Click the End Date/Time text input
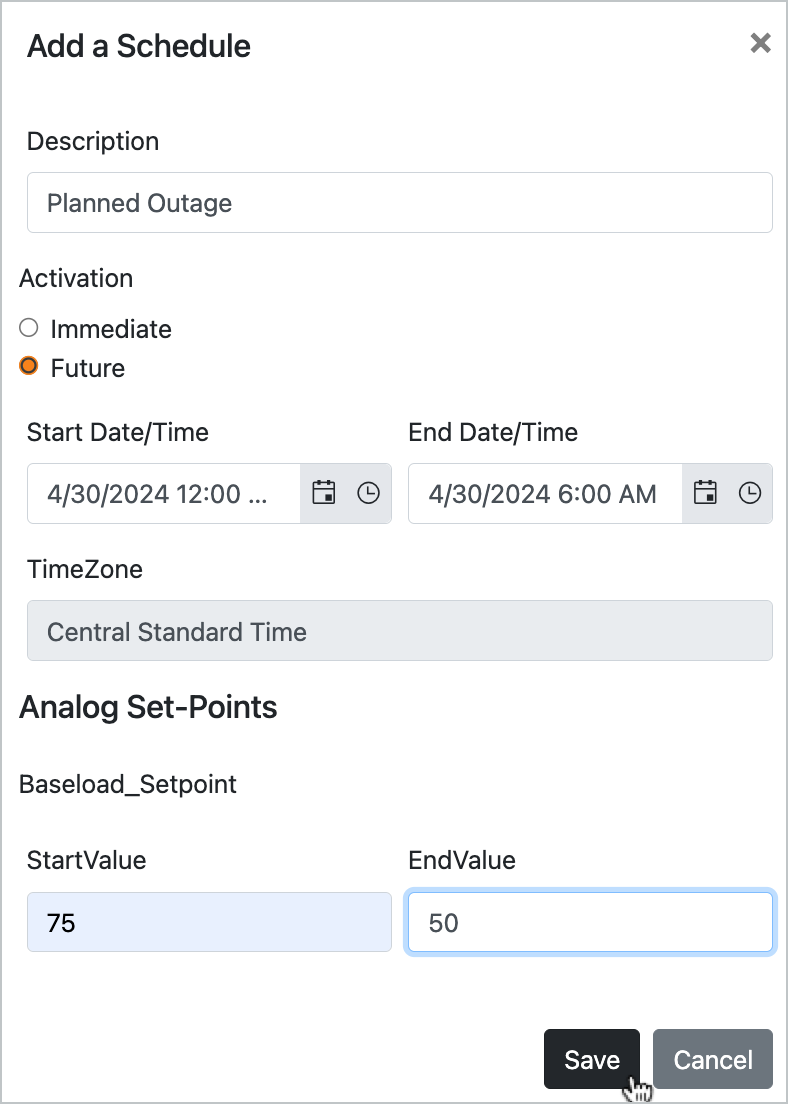Screen dimensions: 788x1104 (545, 493)
